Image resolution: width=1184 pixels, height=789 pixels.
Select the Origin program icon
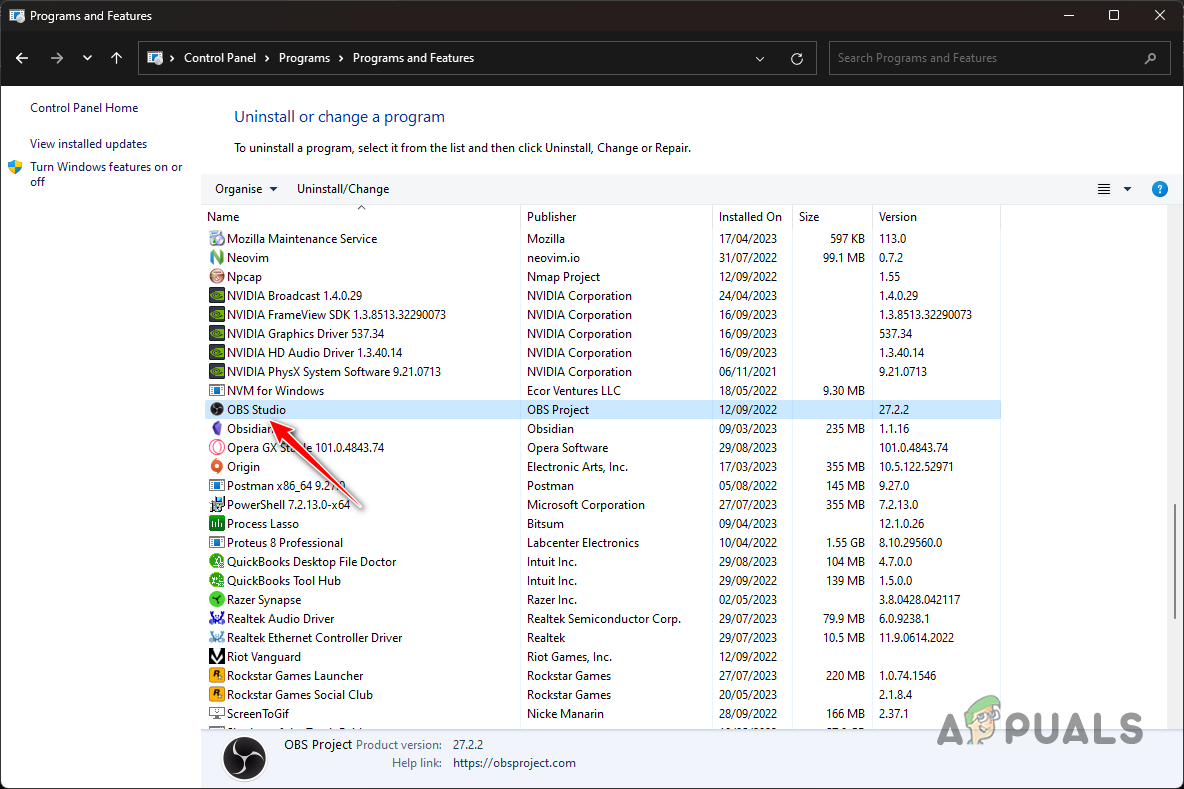pyautogui.click(x=217, y=466)
